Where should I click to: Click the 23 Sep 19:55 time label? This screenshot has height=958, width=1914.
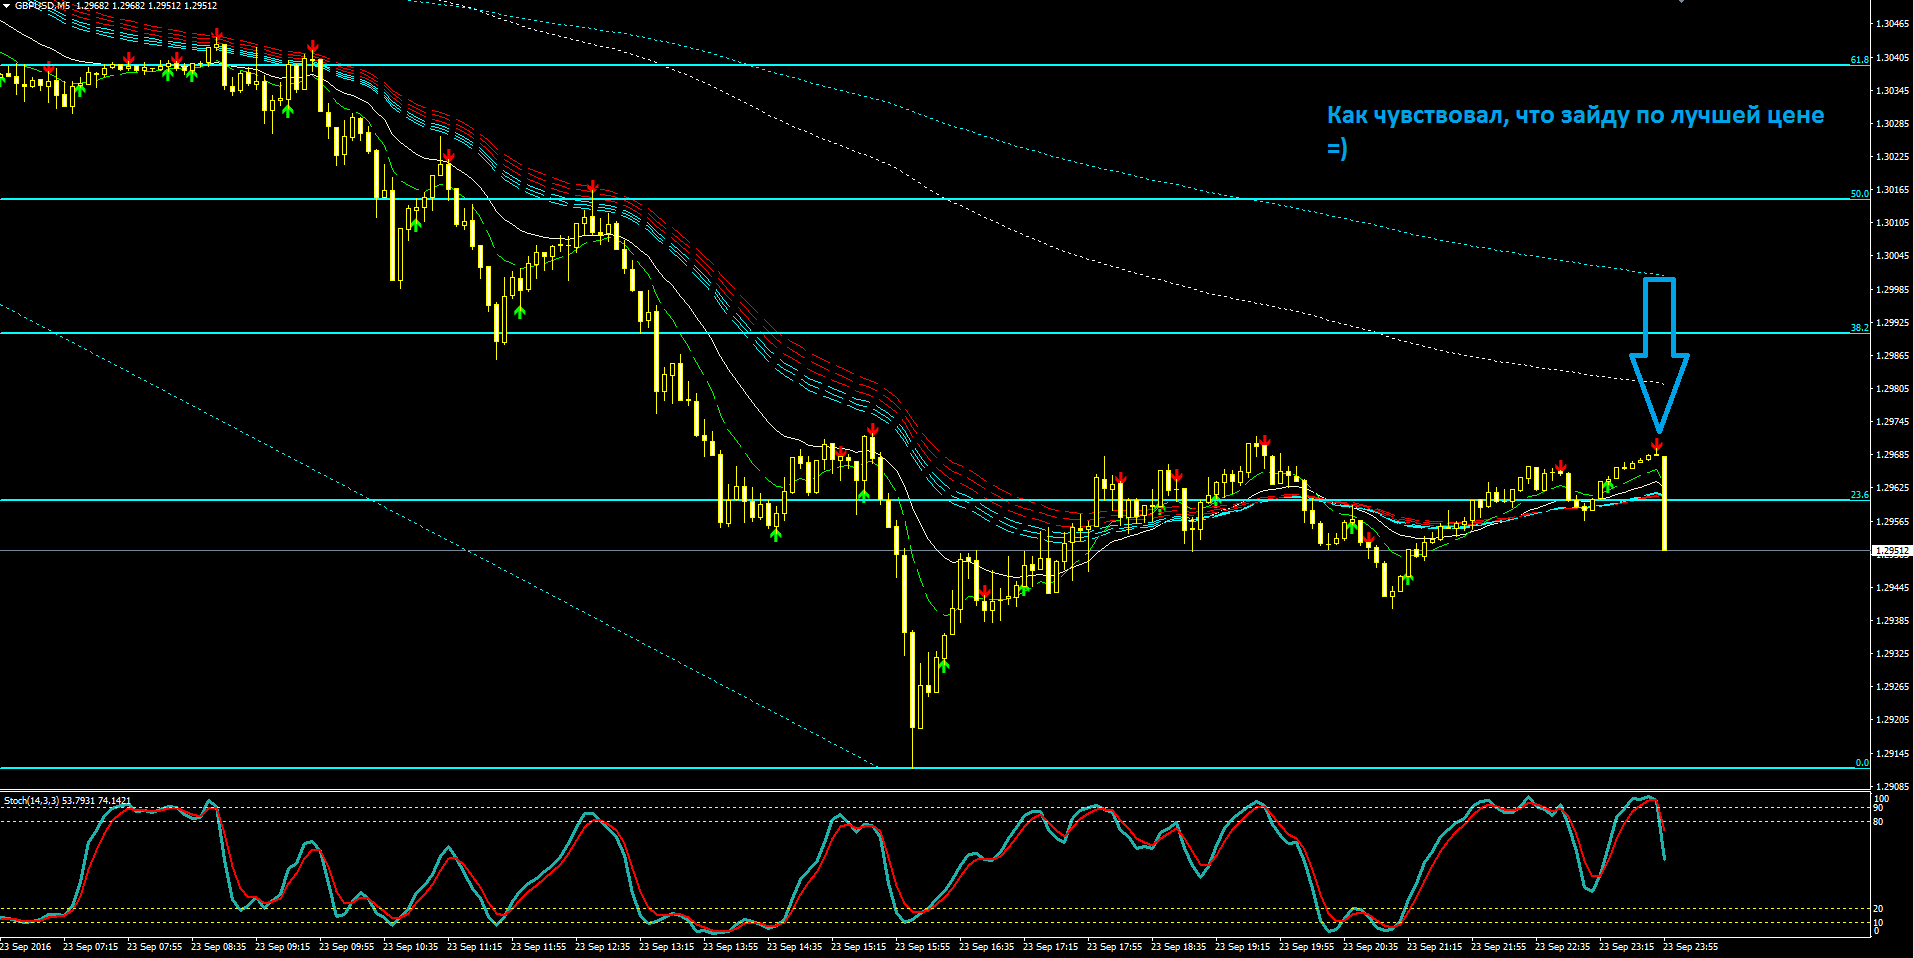coord(1306,947)
